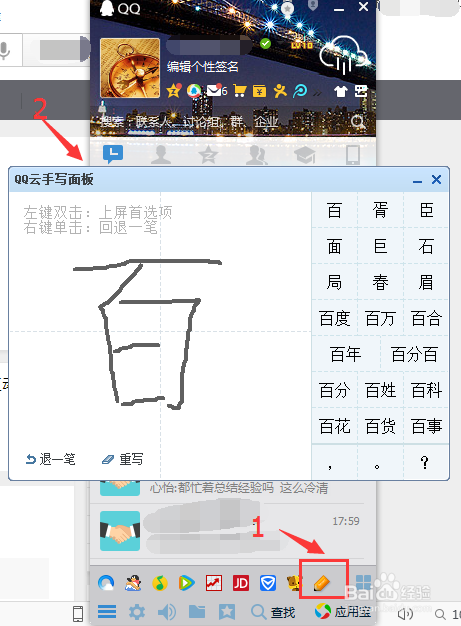Open the QQ handwriting pencil tool
461x626 pixels.
(x=322, y=584)
